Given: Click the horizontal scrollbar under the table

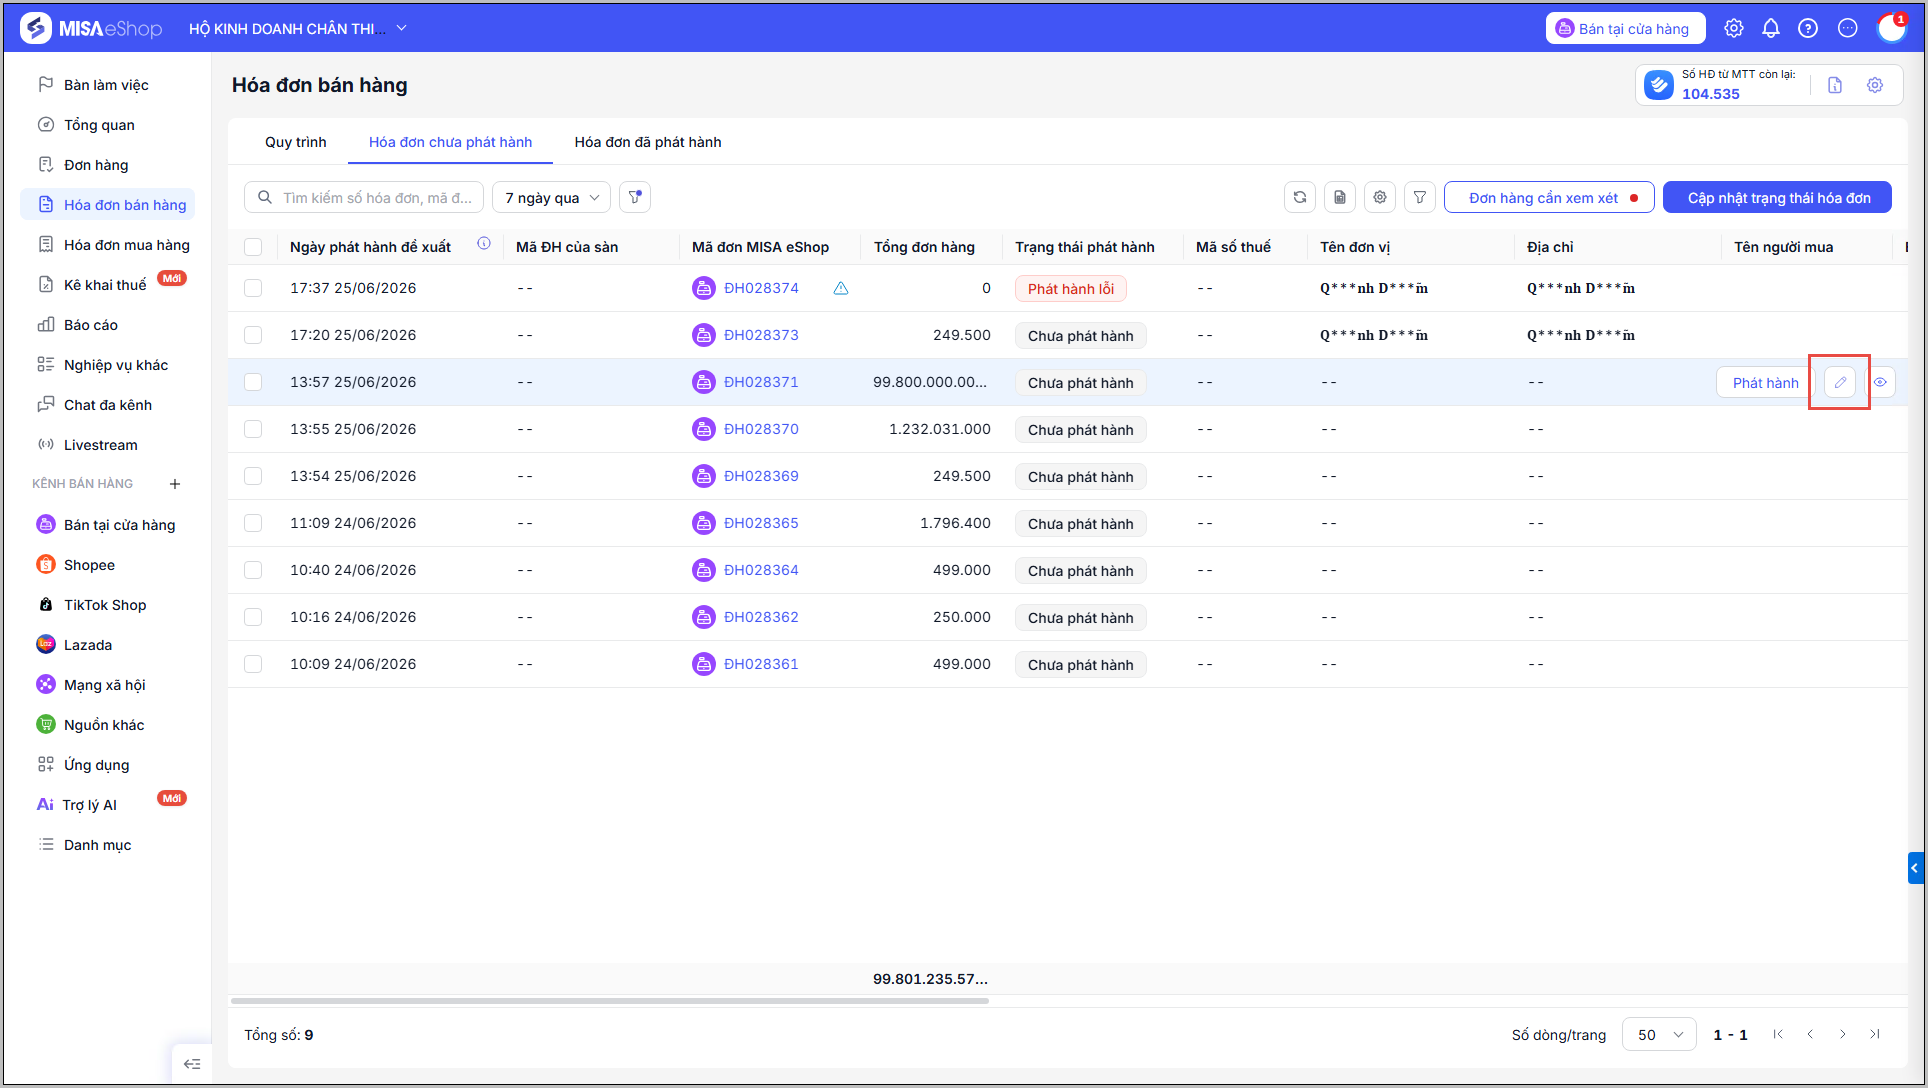Looking at the screenshot, I should 609,1000.
